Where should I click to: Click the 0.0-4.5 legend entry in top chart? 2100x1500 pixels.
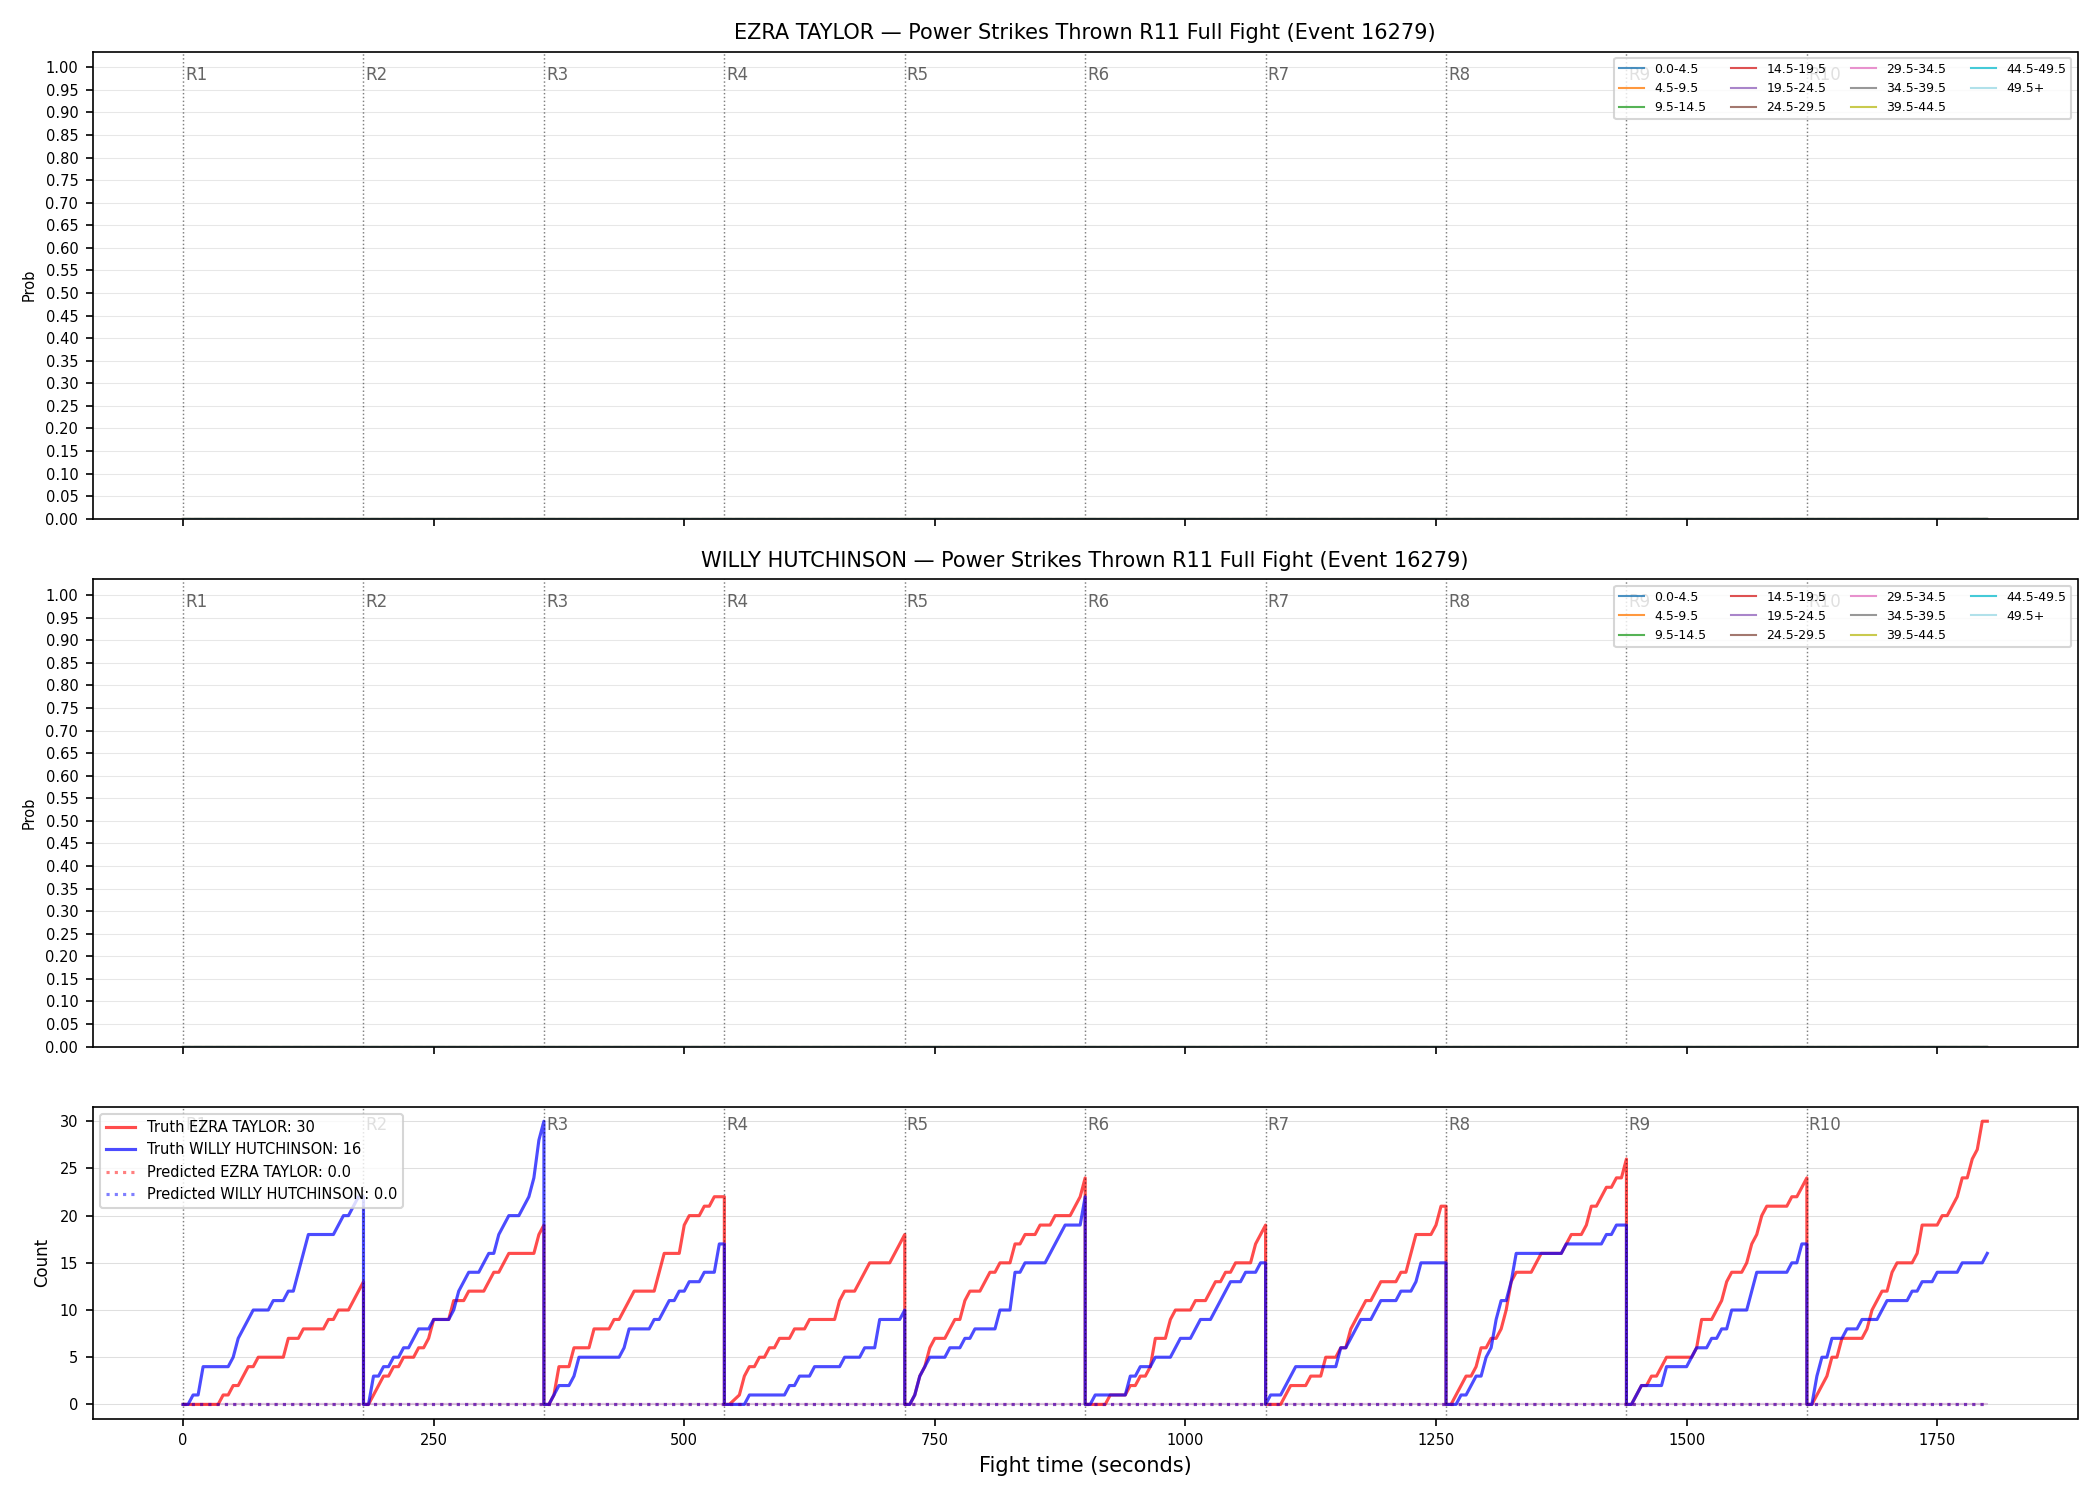pyautogui.click(x=1658, y=69)
